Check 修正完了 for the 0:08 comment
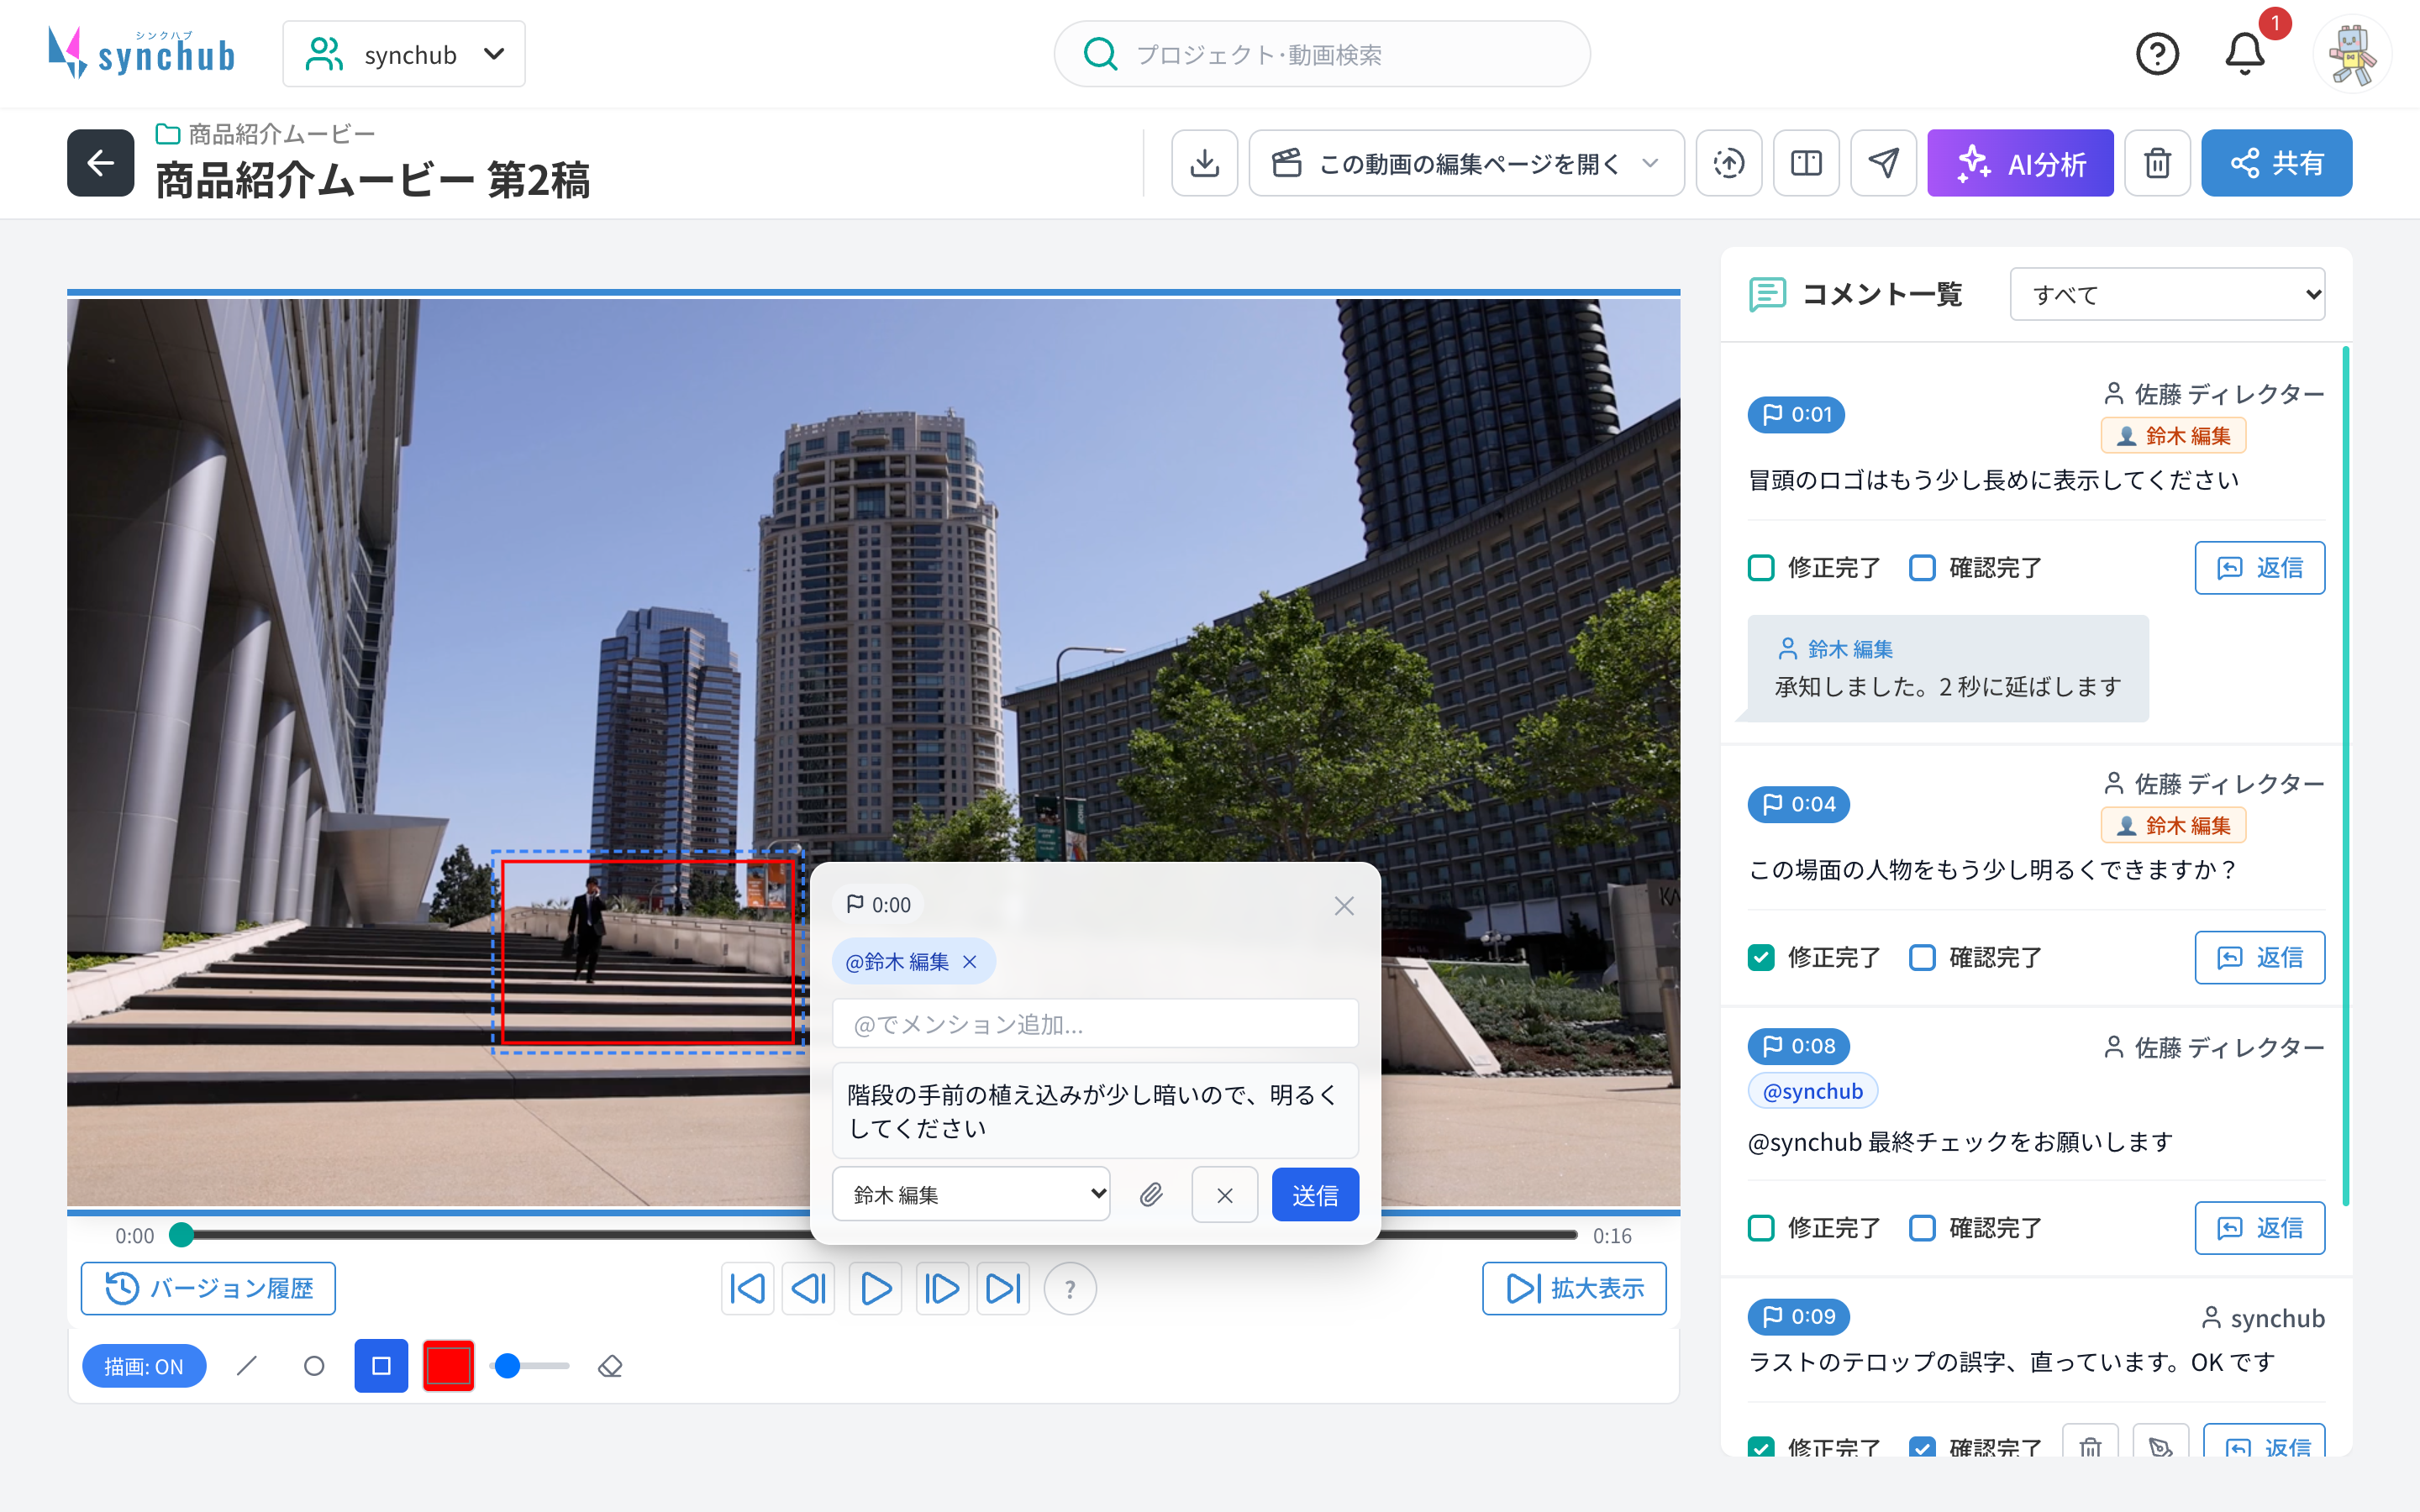 click(x=1761, y=1228)
